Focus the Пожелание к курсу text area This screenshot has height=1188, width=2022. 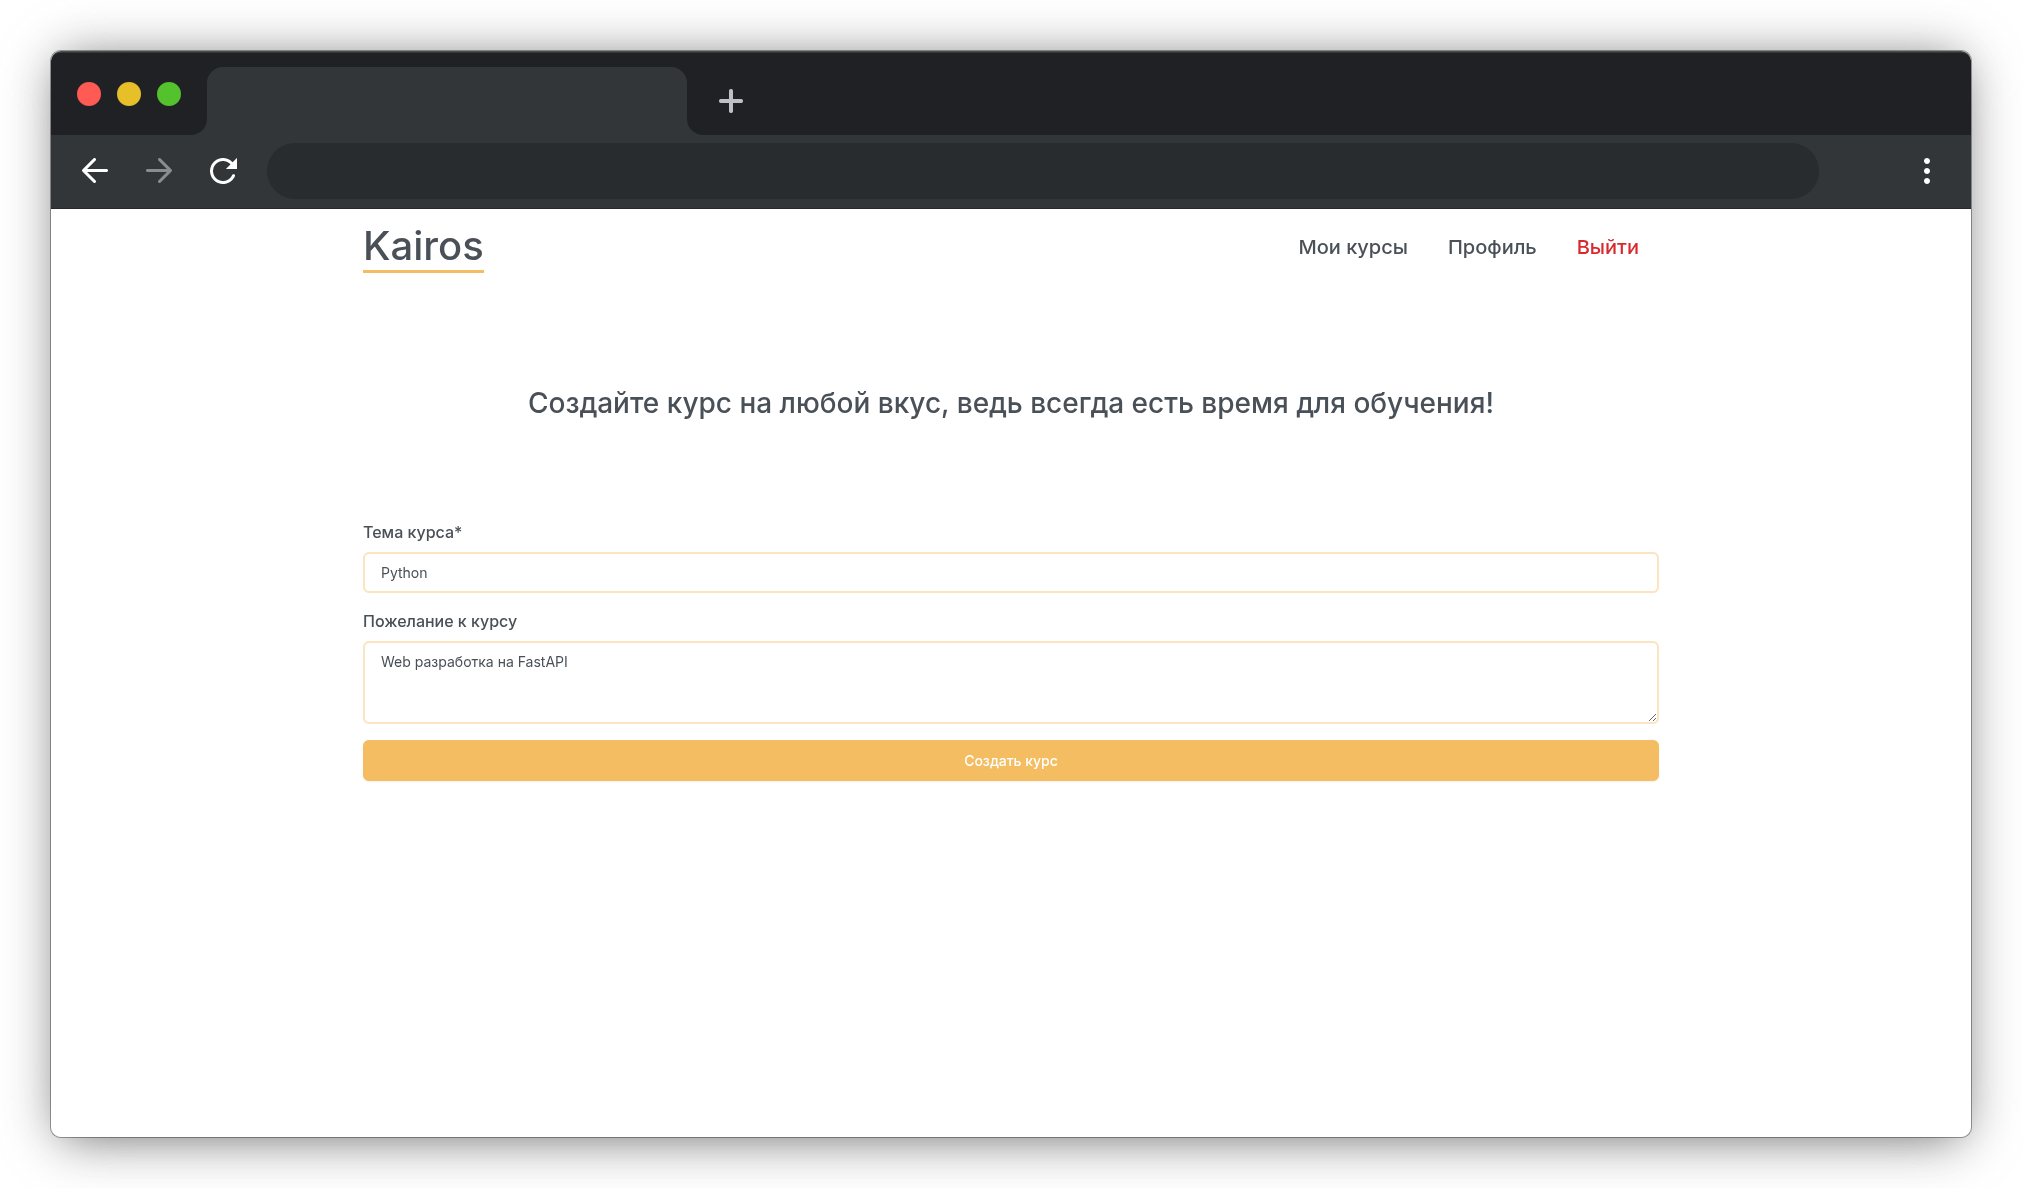click(1010, 682)
